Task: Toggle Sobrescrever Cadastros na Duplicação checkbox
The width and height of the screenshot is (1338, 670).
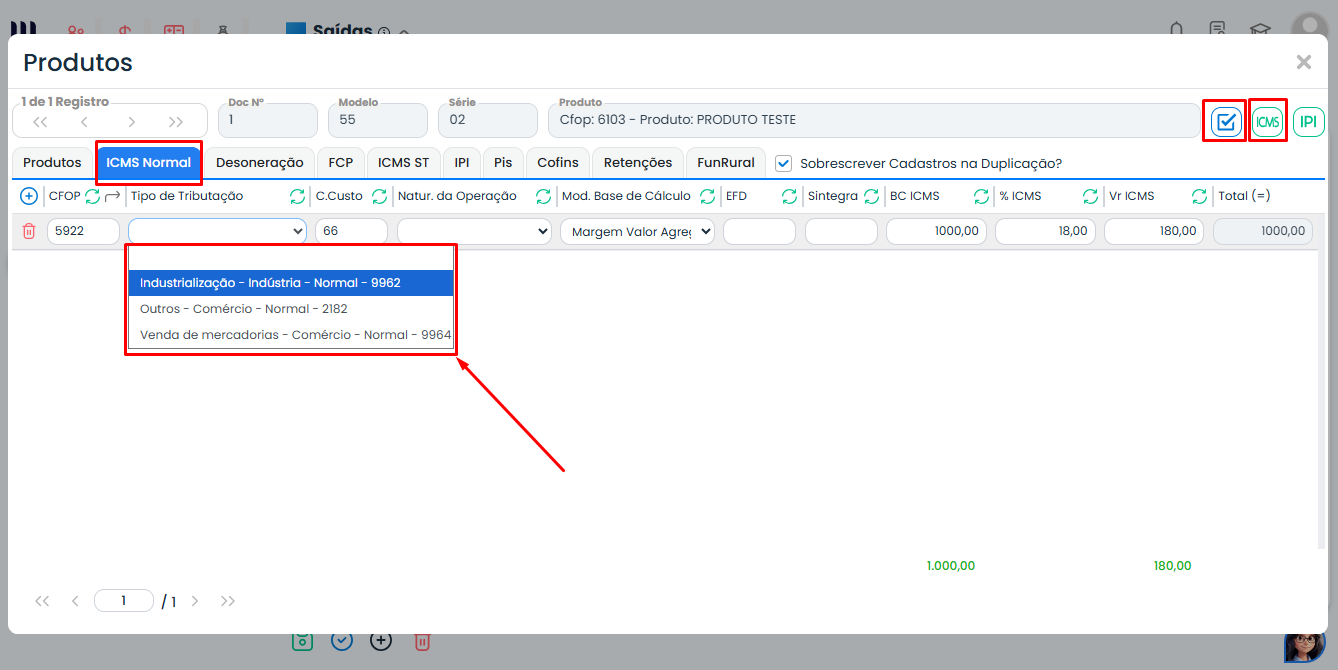Action: [784, 163]
